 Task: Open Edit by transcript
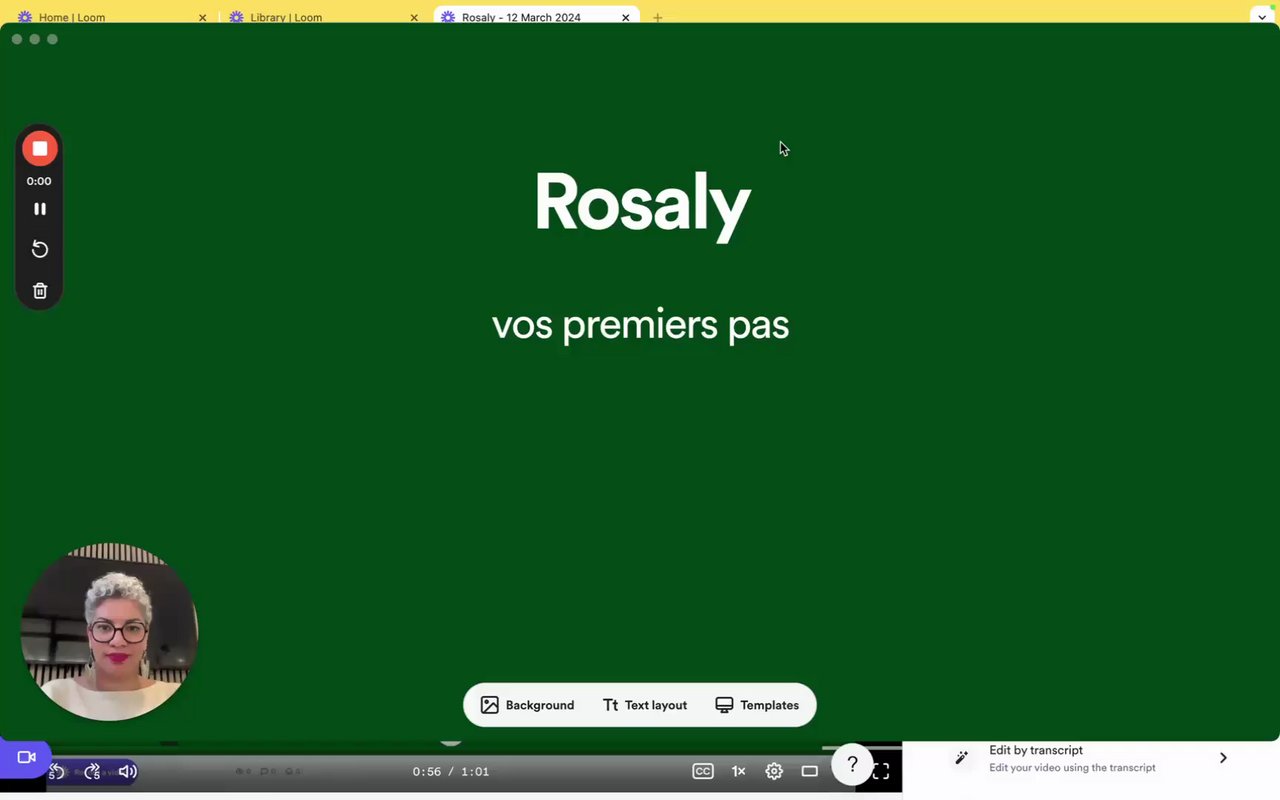tap(1091, 758)
